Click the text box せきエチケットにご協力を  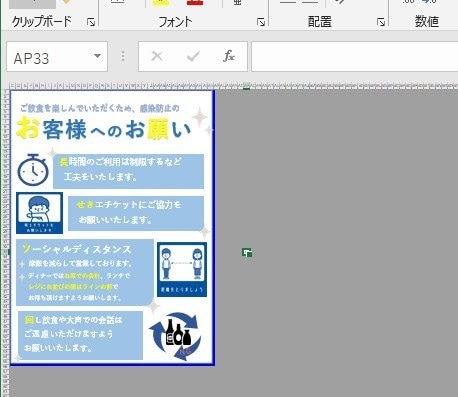tap(136, 213)
